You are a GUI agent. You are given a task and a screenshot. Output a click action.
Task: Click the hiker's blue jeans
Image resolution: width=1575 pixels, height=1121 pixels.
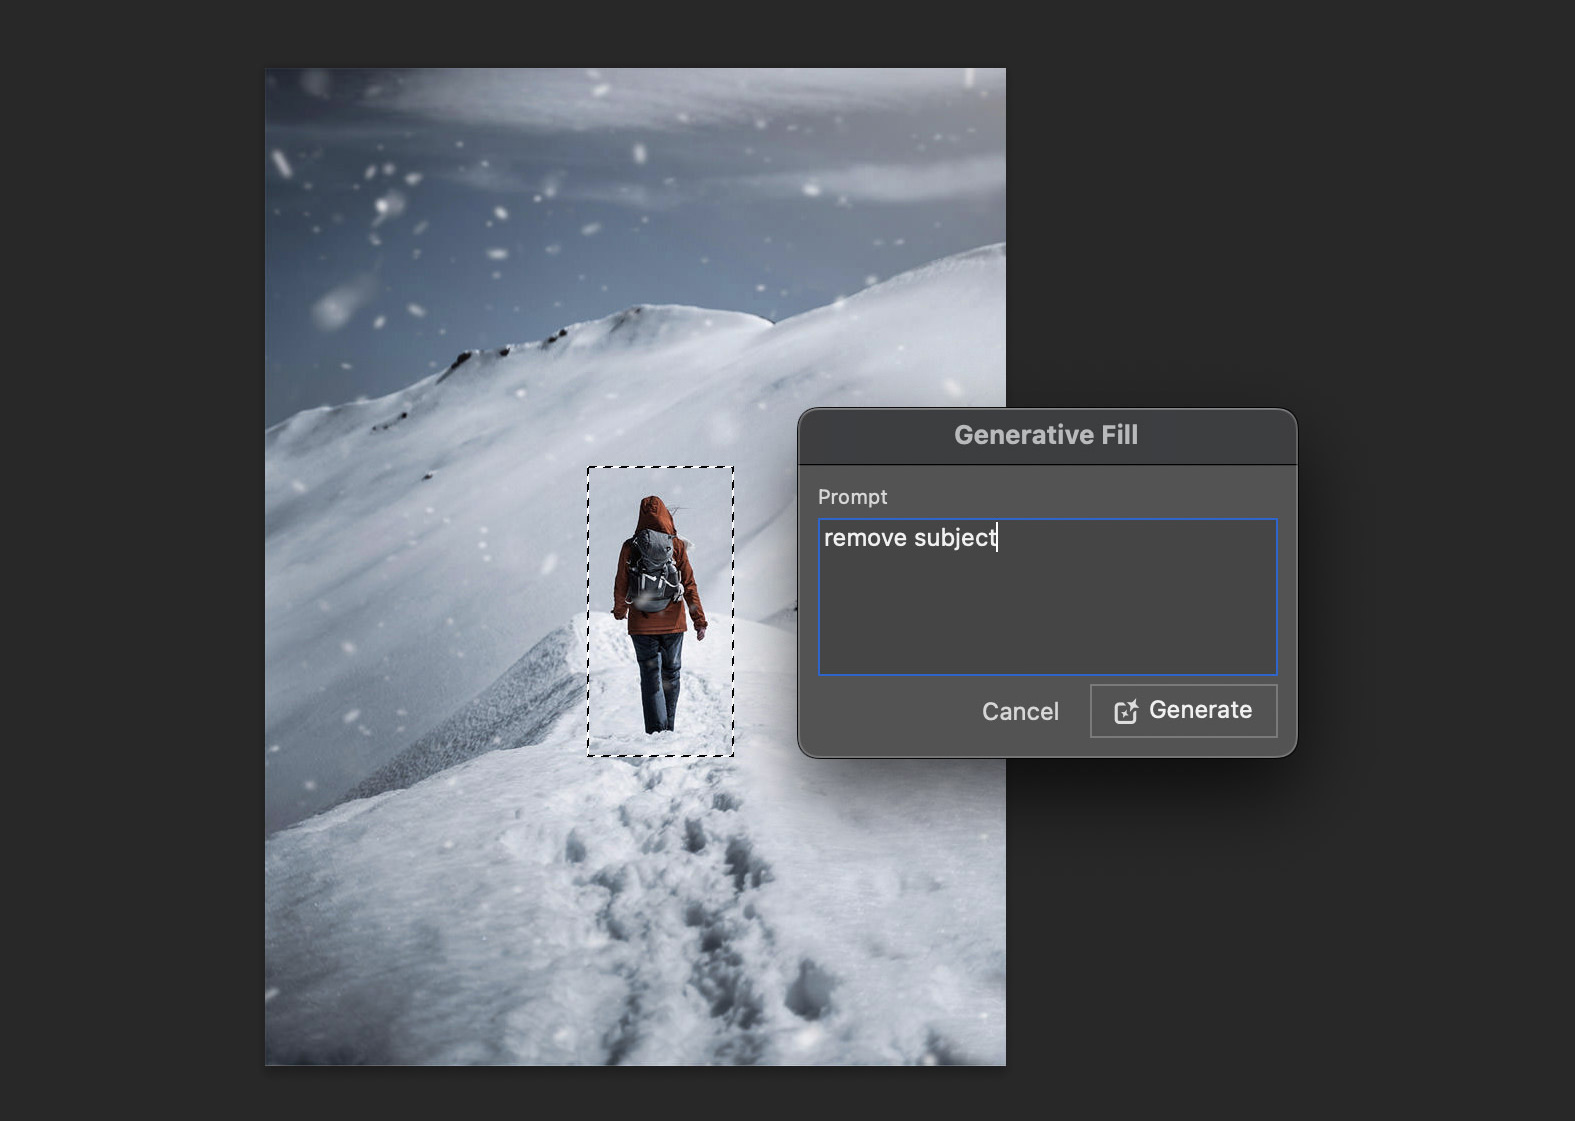[x=658, y=680]
